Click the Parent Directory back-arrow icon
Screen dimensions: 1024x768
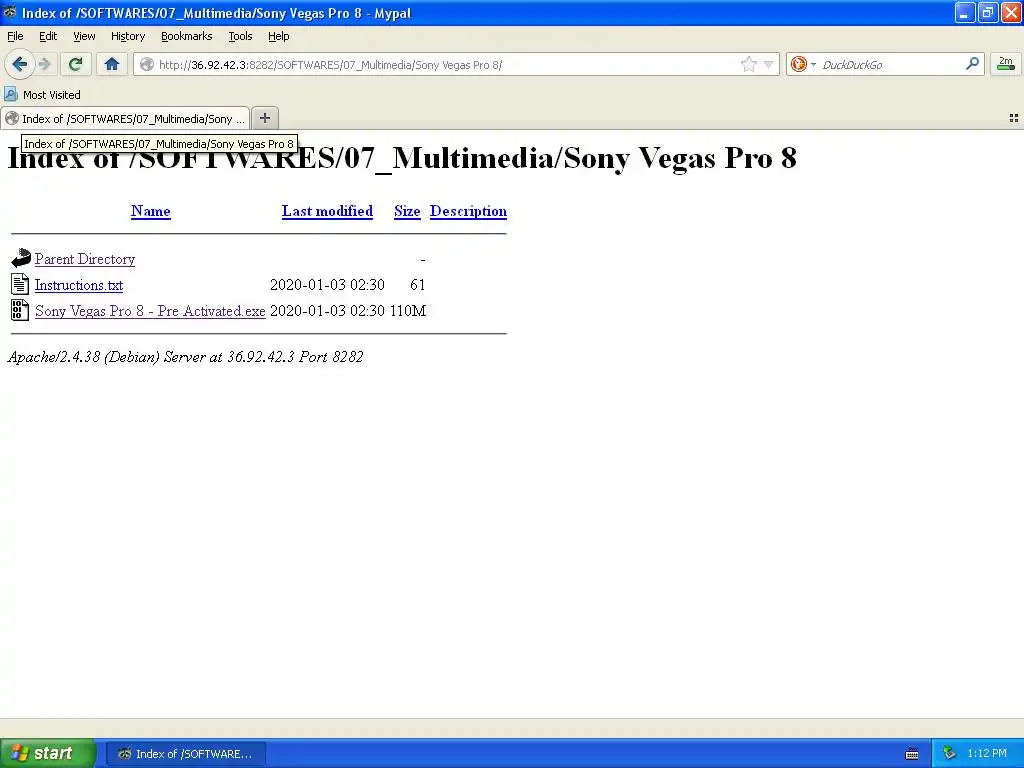click(x=21, y=258)
